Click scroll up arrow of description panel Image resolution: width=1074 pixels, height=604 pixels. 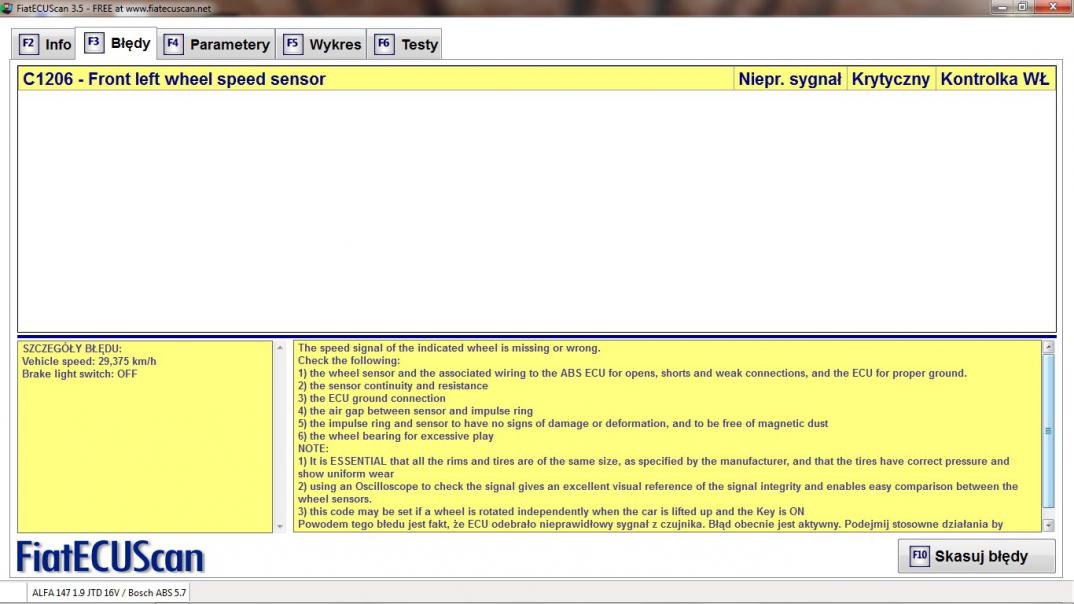(x=1048, y=348)
